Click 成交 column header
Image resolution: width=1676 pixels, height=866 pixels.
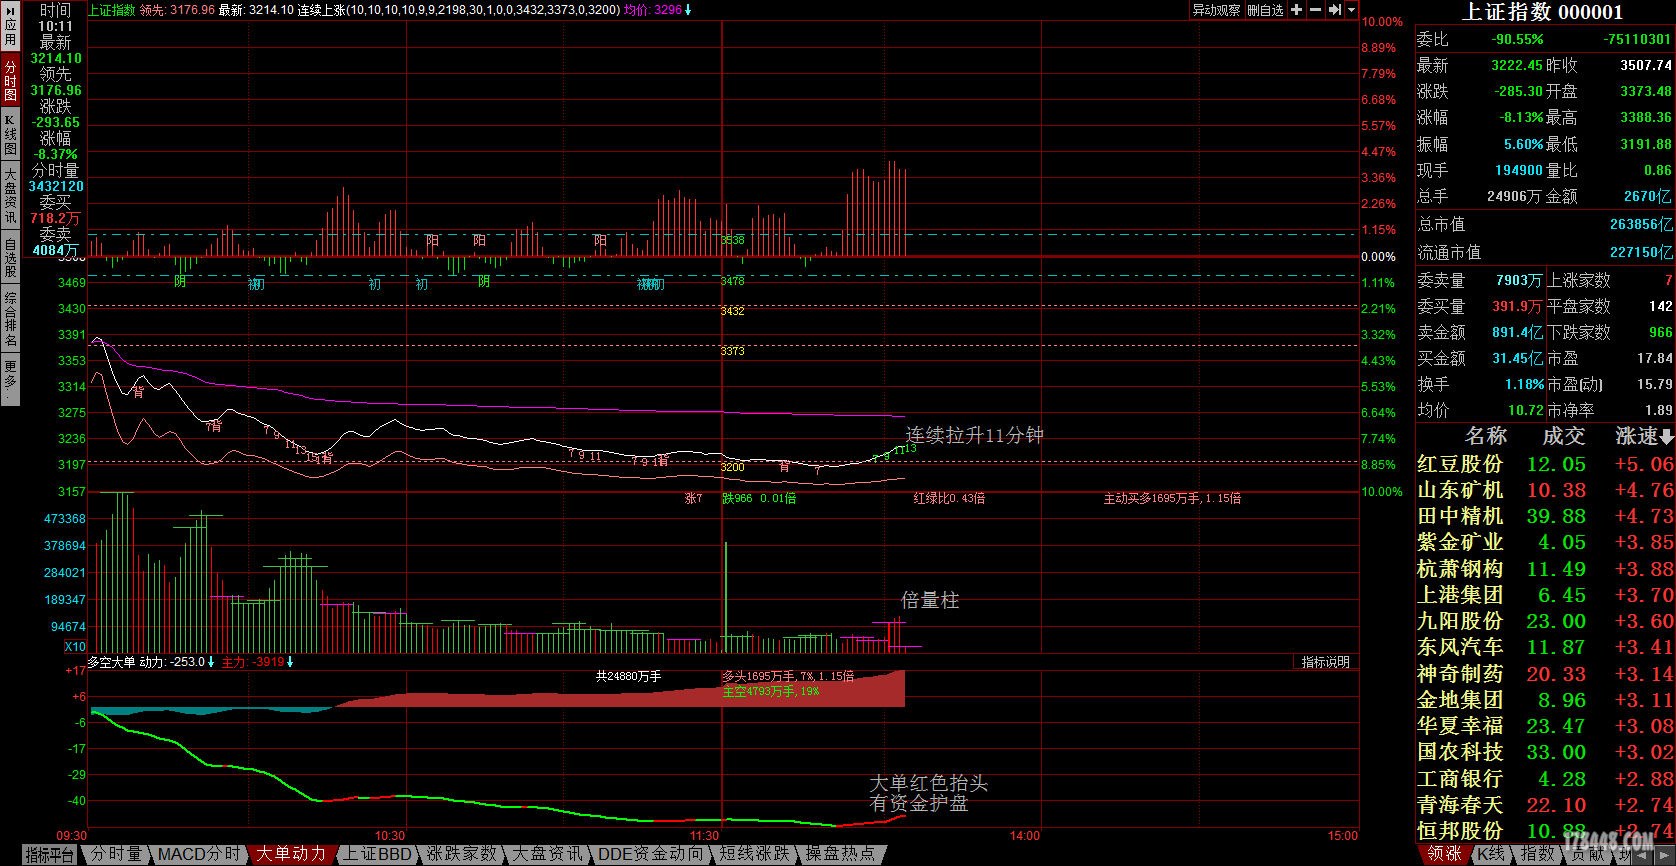point(1564,436)
